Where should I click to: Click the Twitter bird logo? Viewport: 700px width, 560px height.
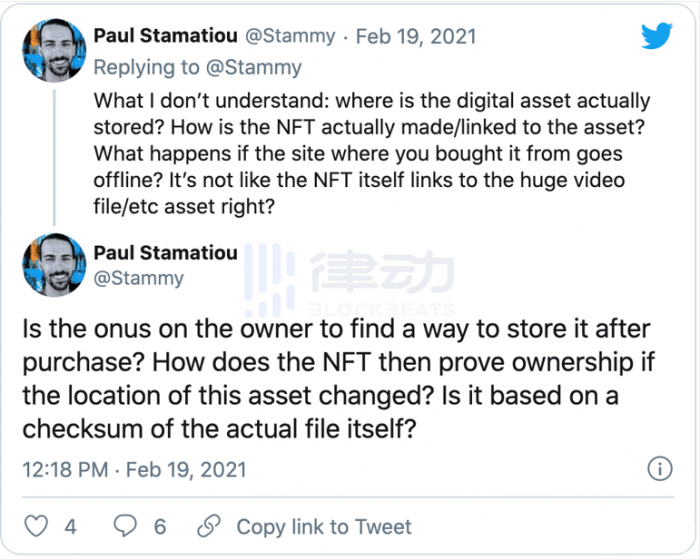(x=657, y=36)
